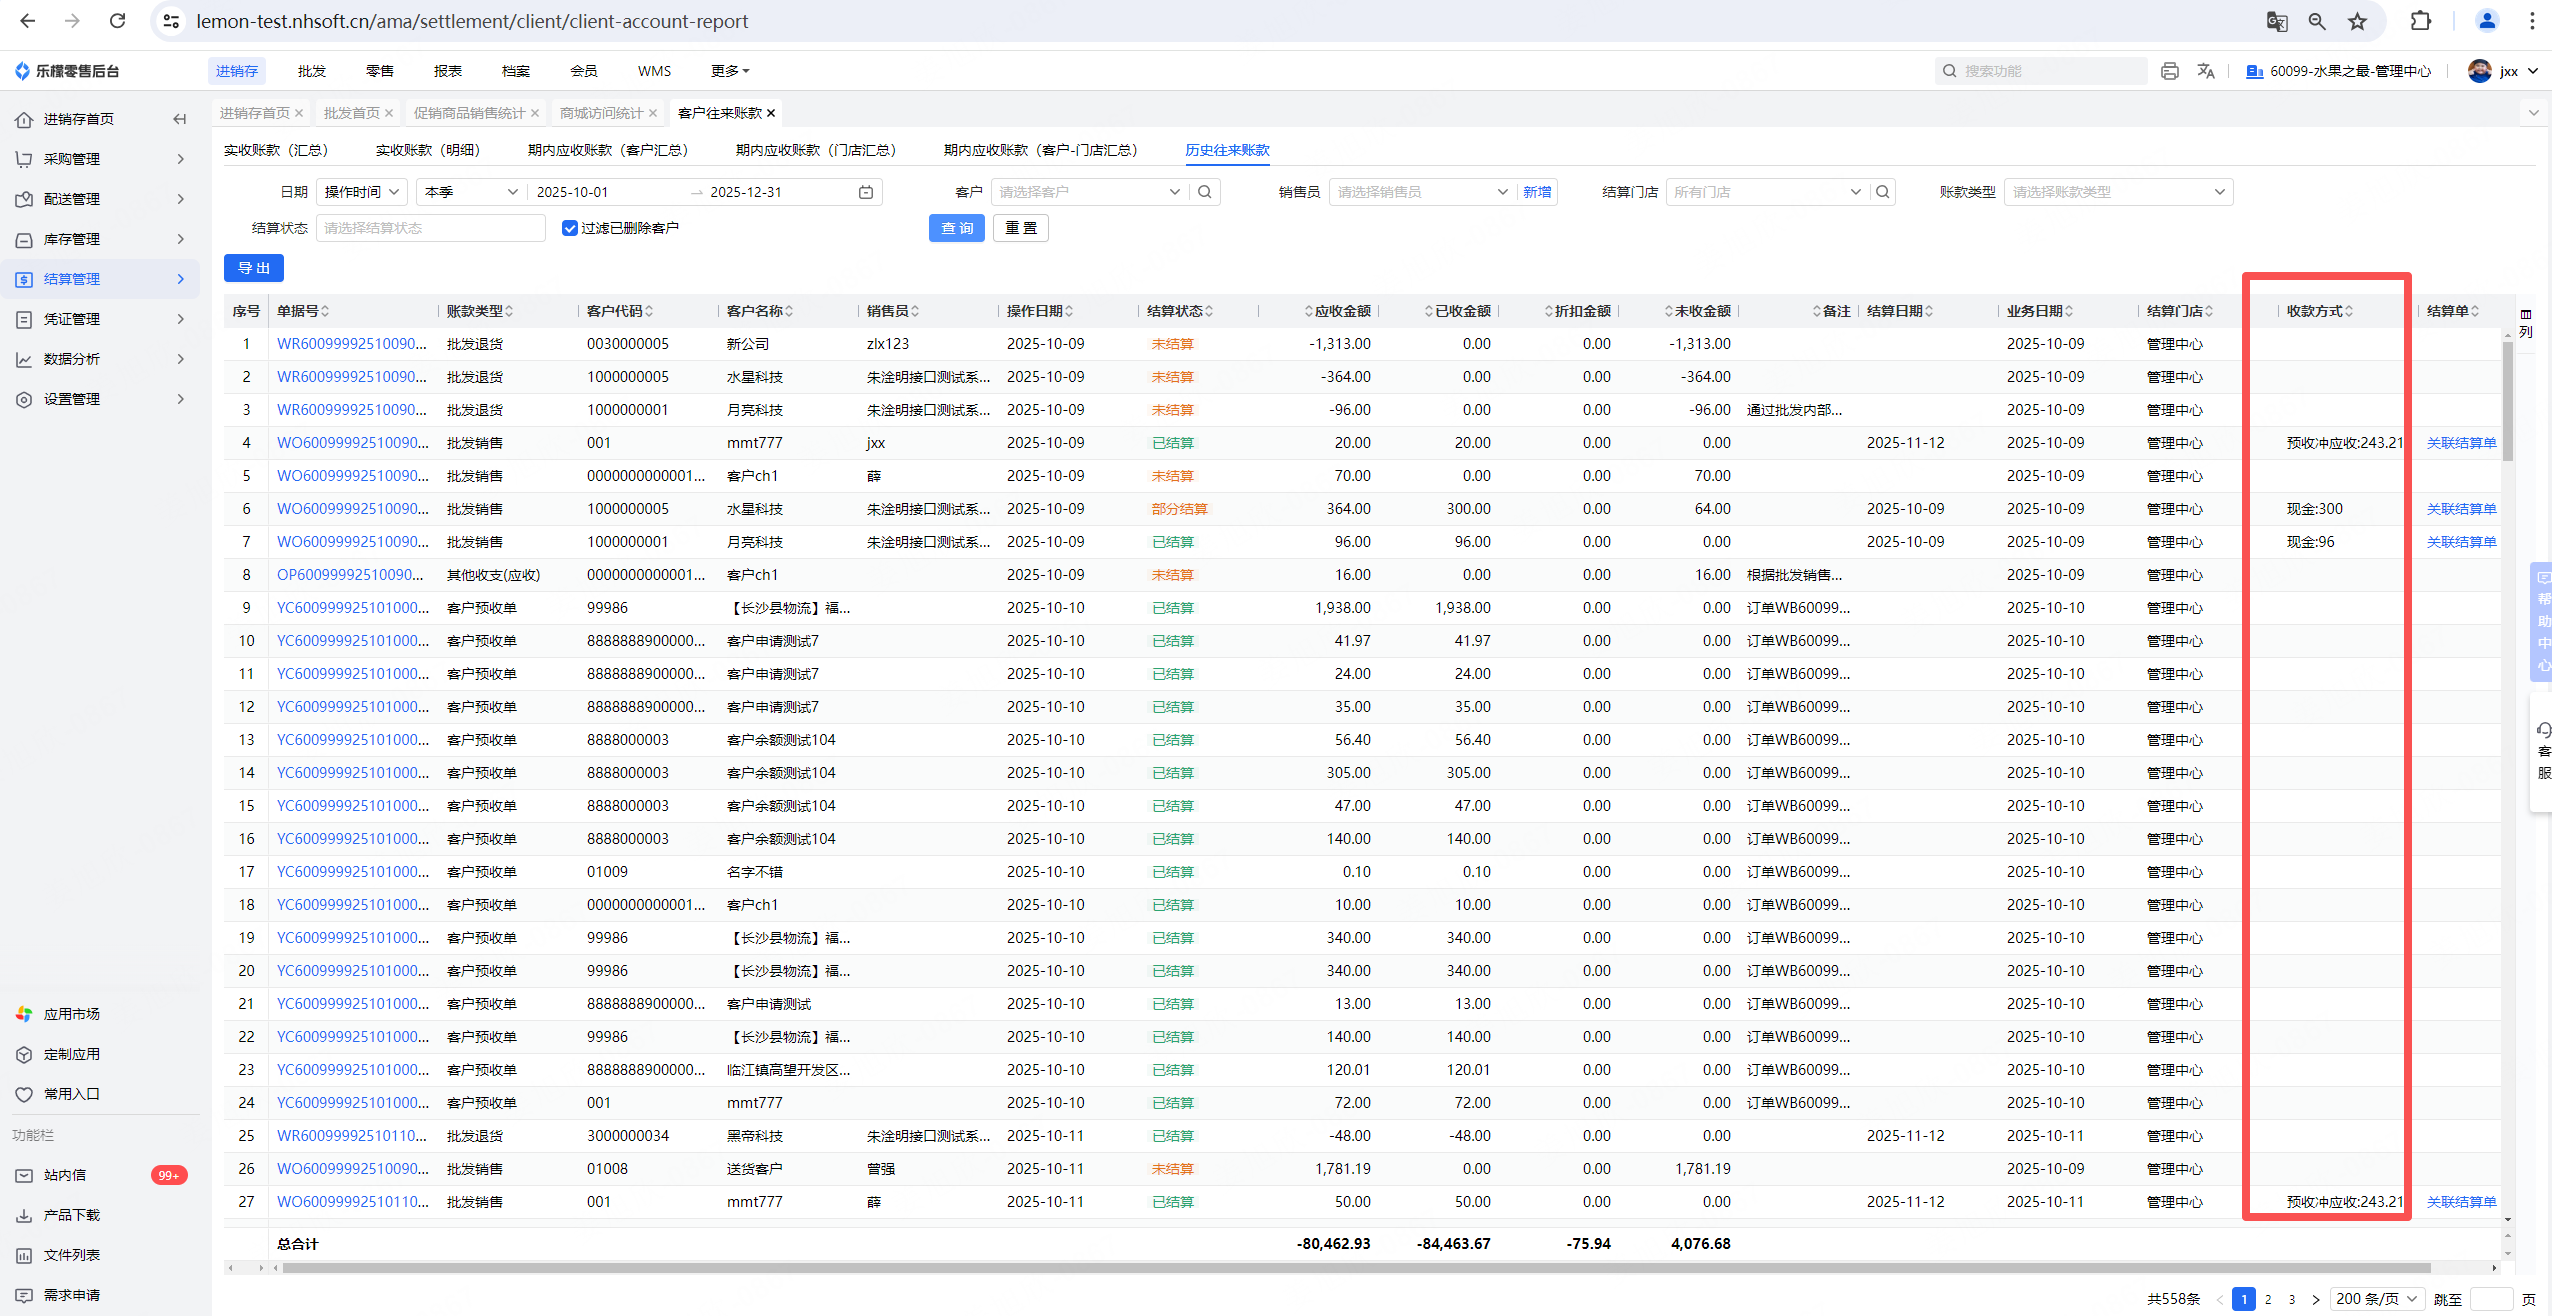Click the translate language icon in header
This screenshot has width=2552, height=1316.
point(2206,71)
